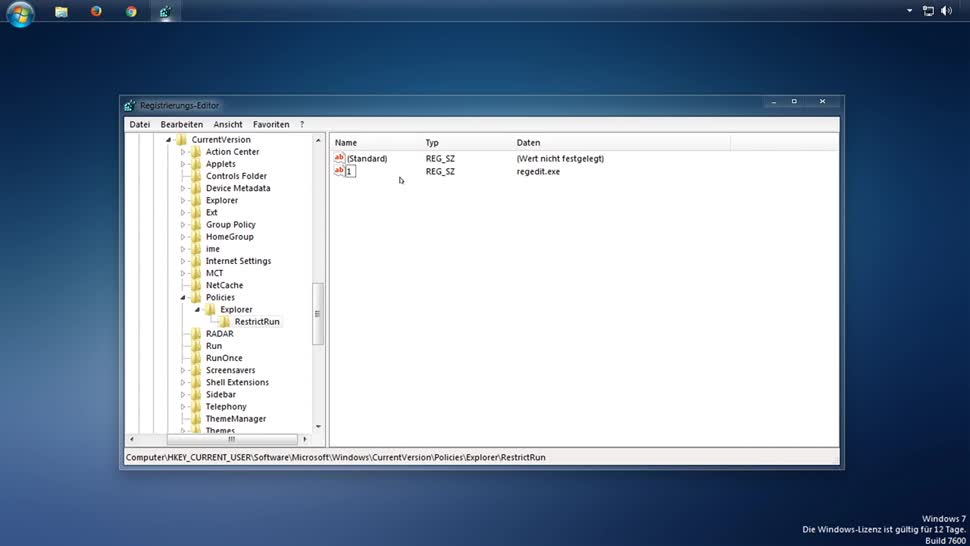Select the Registry Editor taskbar icon
Screen dimensions: 970x546
coord(165,11)
